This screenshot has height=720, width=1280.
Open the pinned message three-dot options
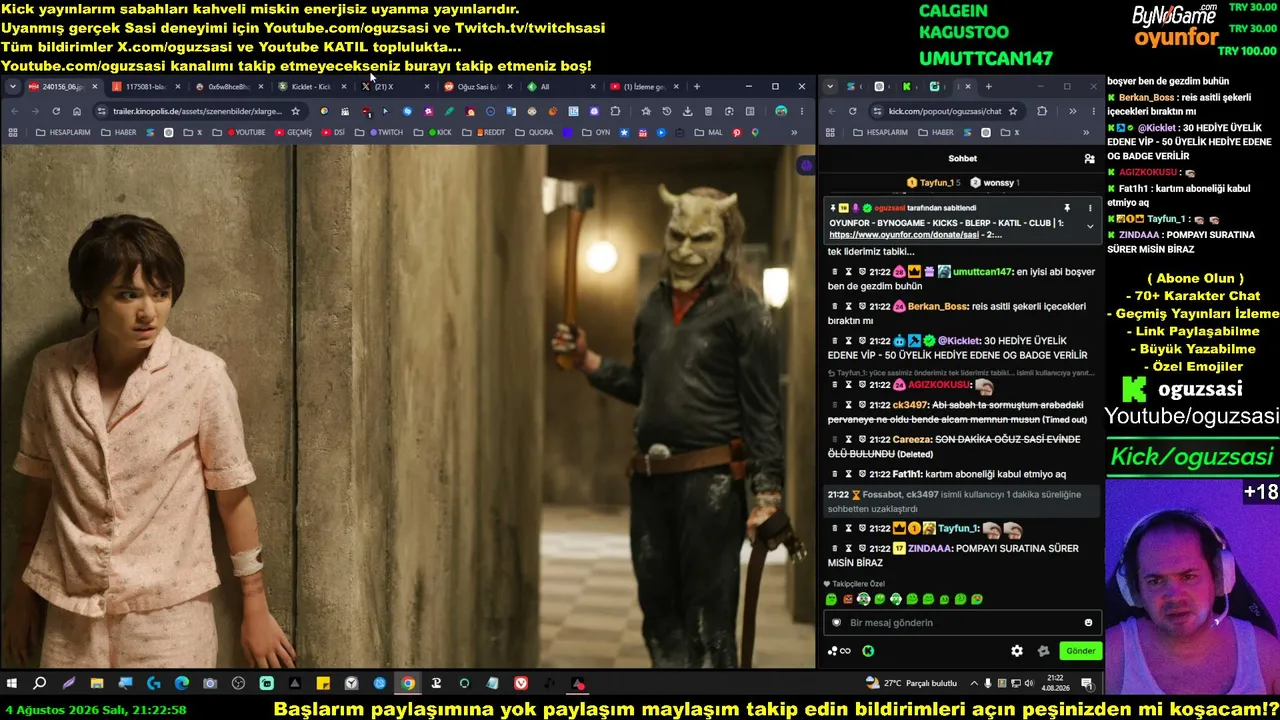tap(1090, 208)
